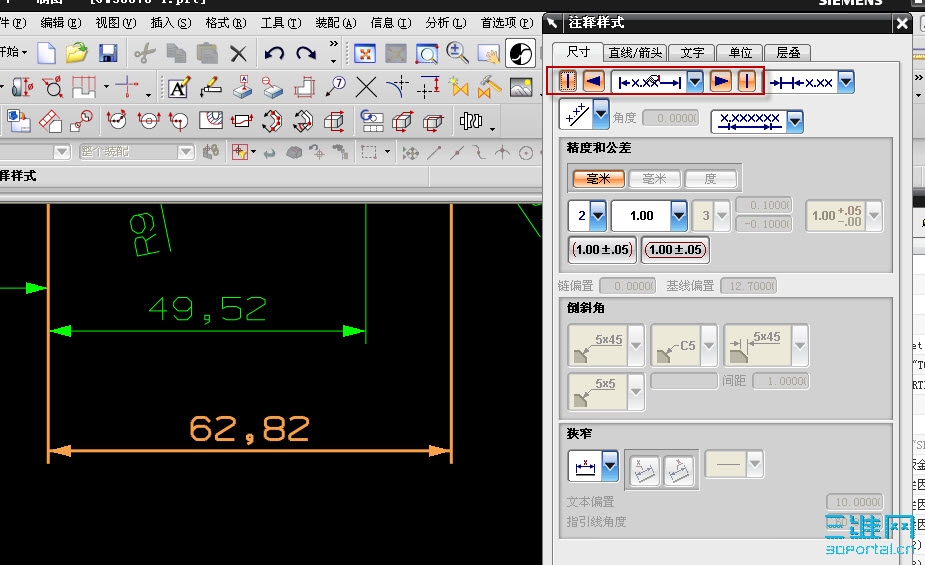This screenshot has width=925, height=565.
Task: Select the Diameter Dimension circle icon
Action: pyautogui.click(x=53, y=87)
